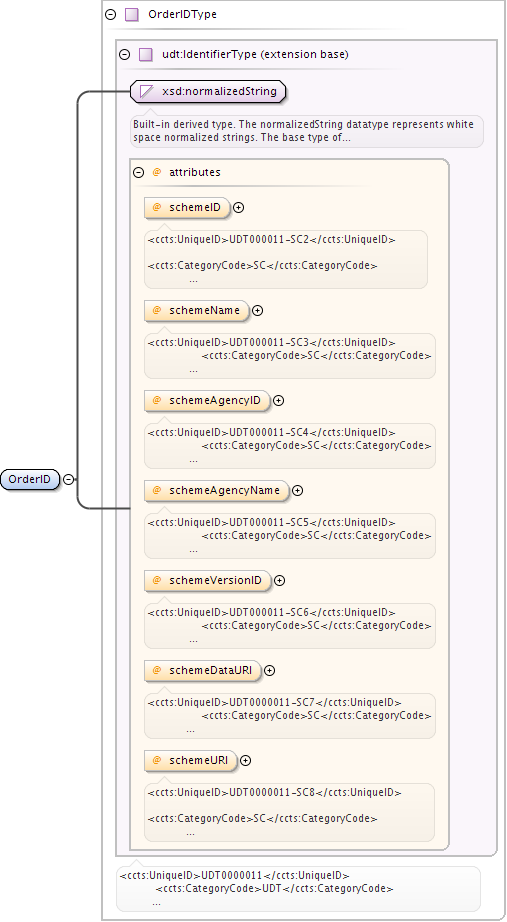The width and height of the screenshot is (507, 922).
Task: Click the @ icon beside attributes heading
Action: (157, 172)
